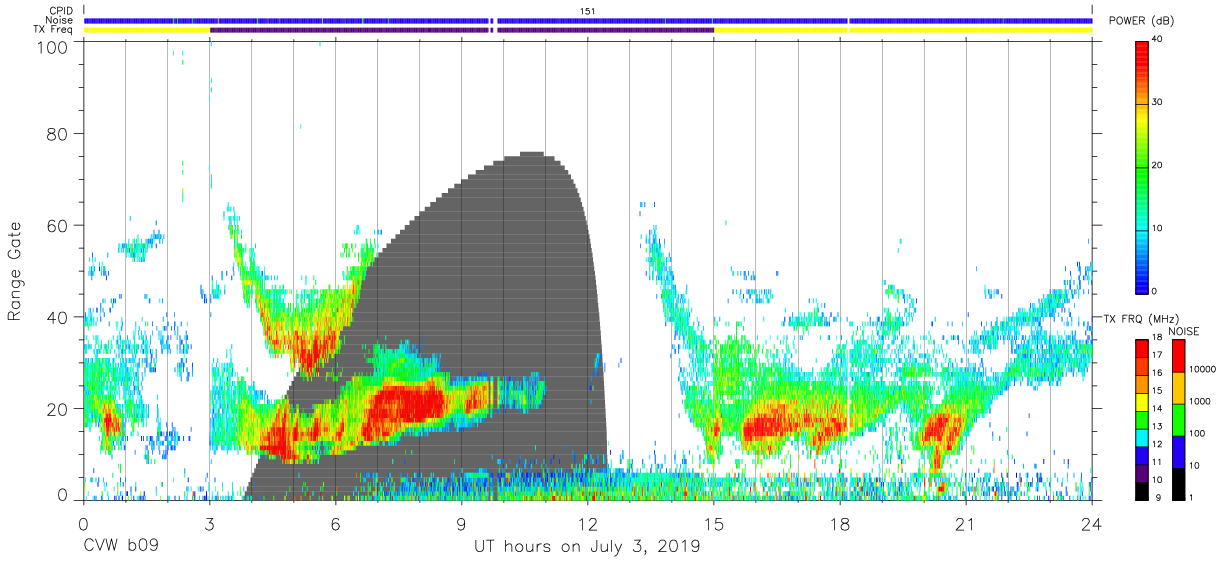
Task: Click x-axis tick label 12
Action: tap(588, 523)
